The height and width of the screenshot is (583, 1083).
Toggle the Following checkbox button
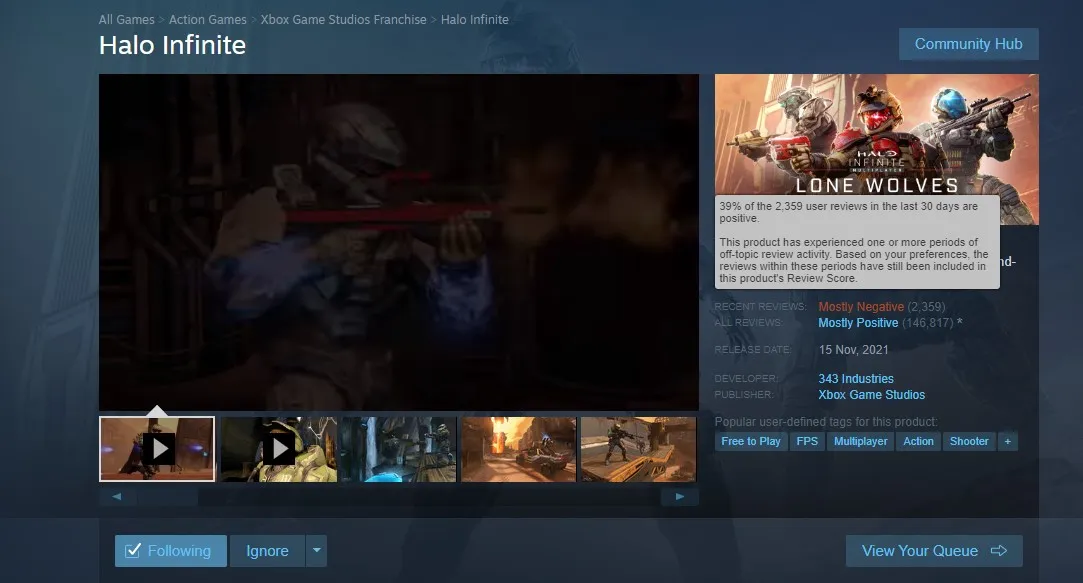(x=171, y=551)
